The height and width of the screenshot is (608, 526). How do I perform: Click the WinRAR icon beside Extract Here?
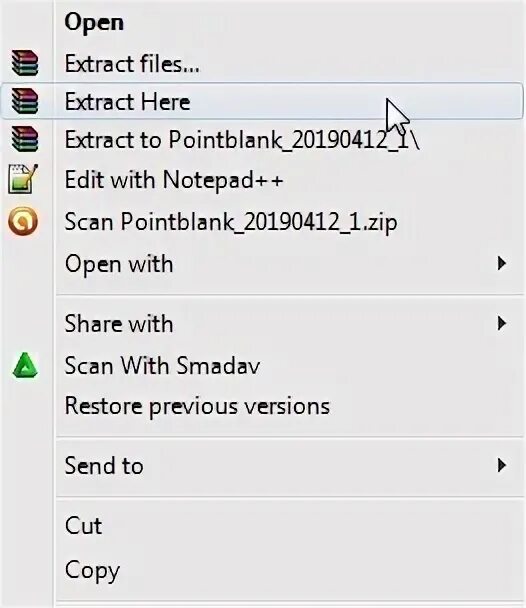click(24, 101)
